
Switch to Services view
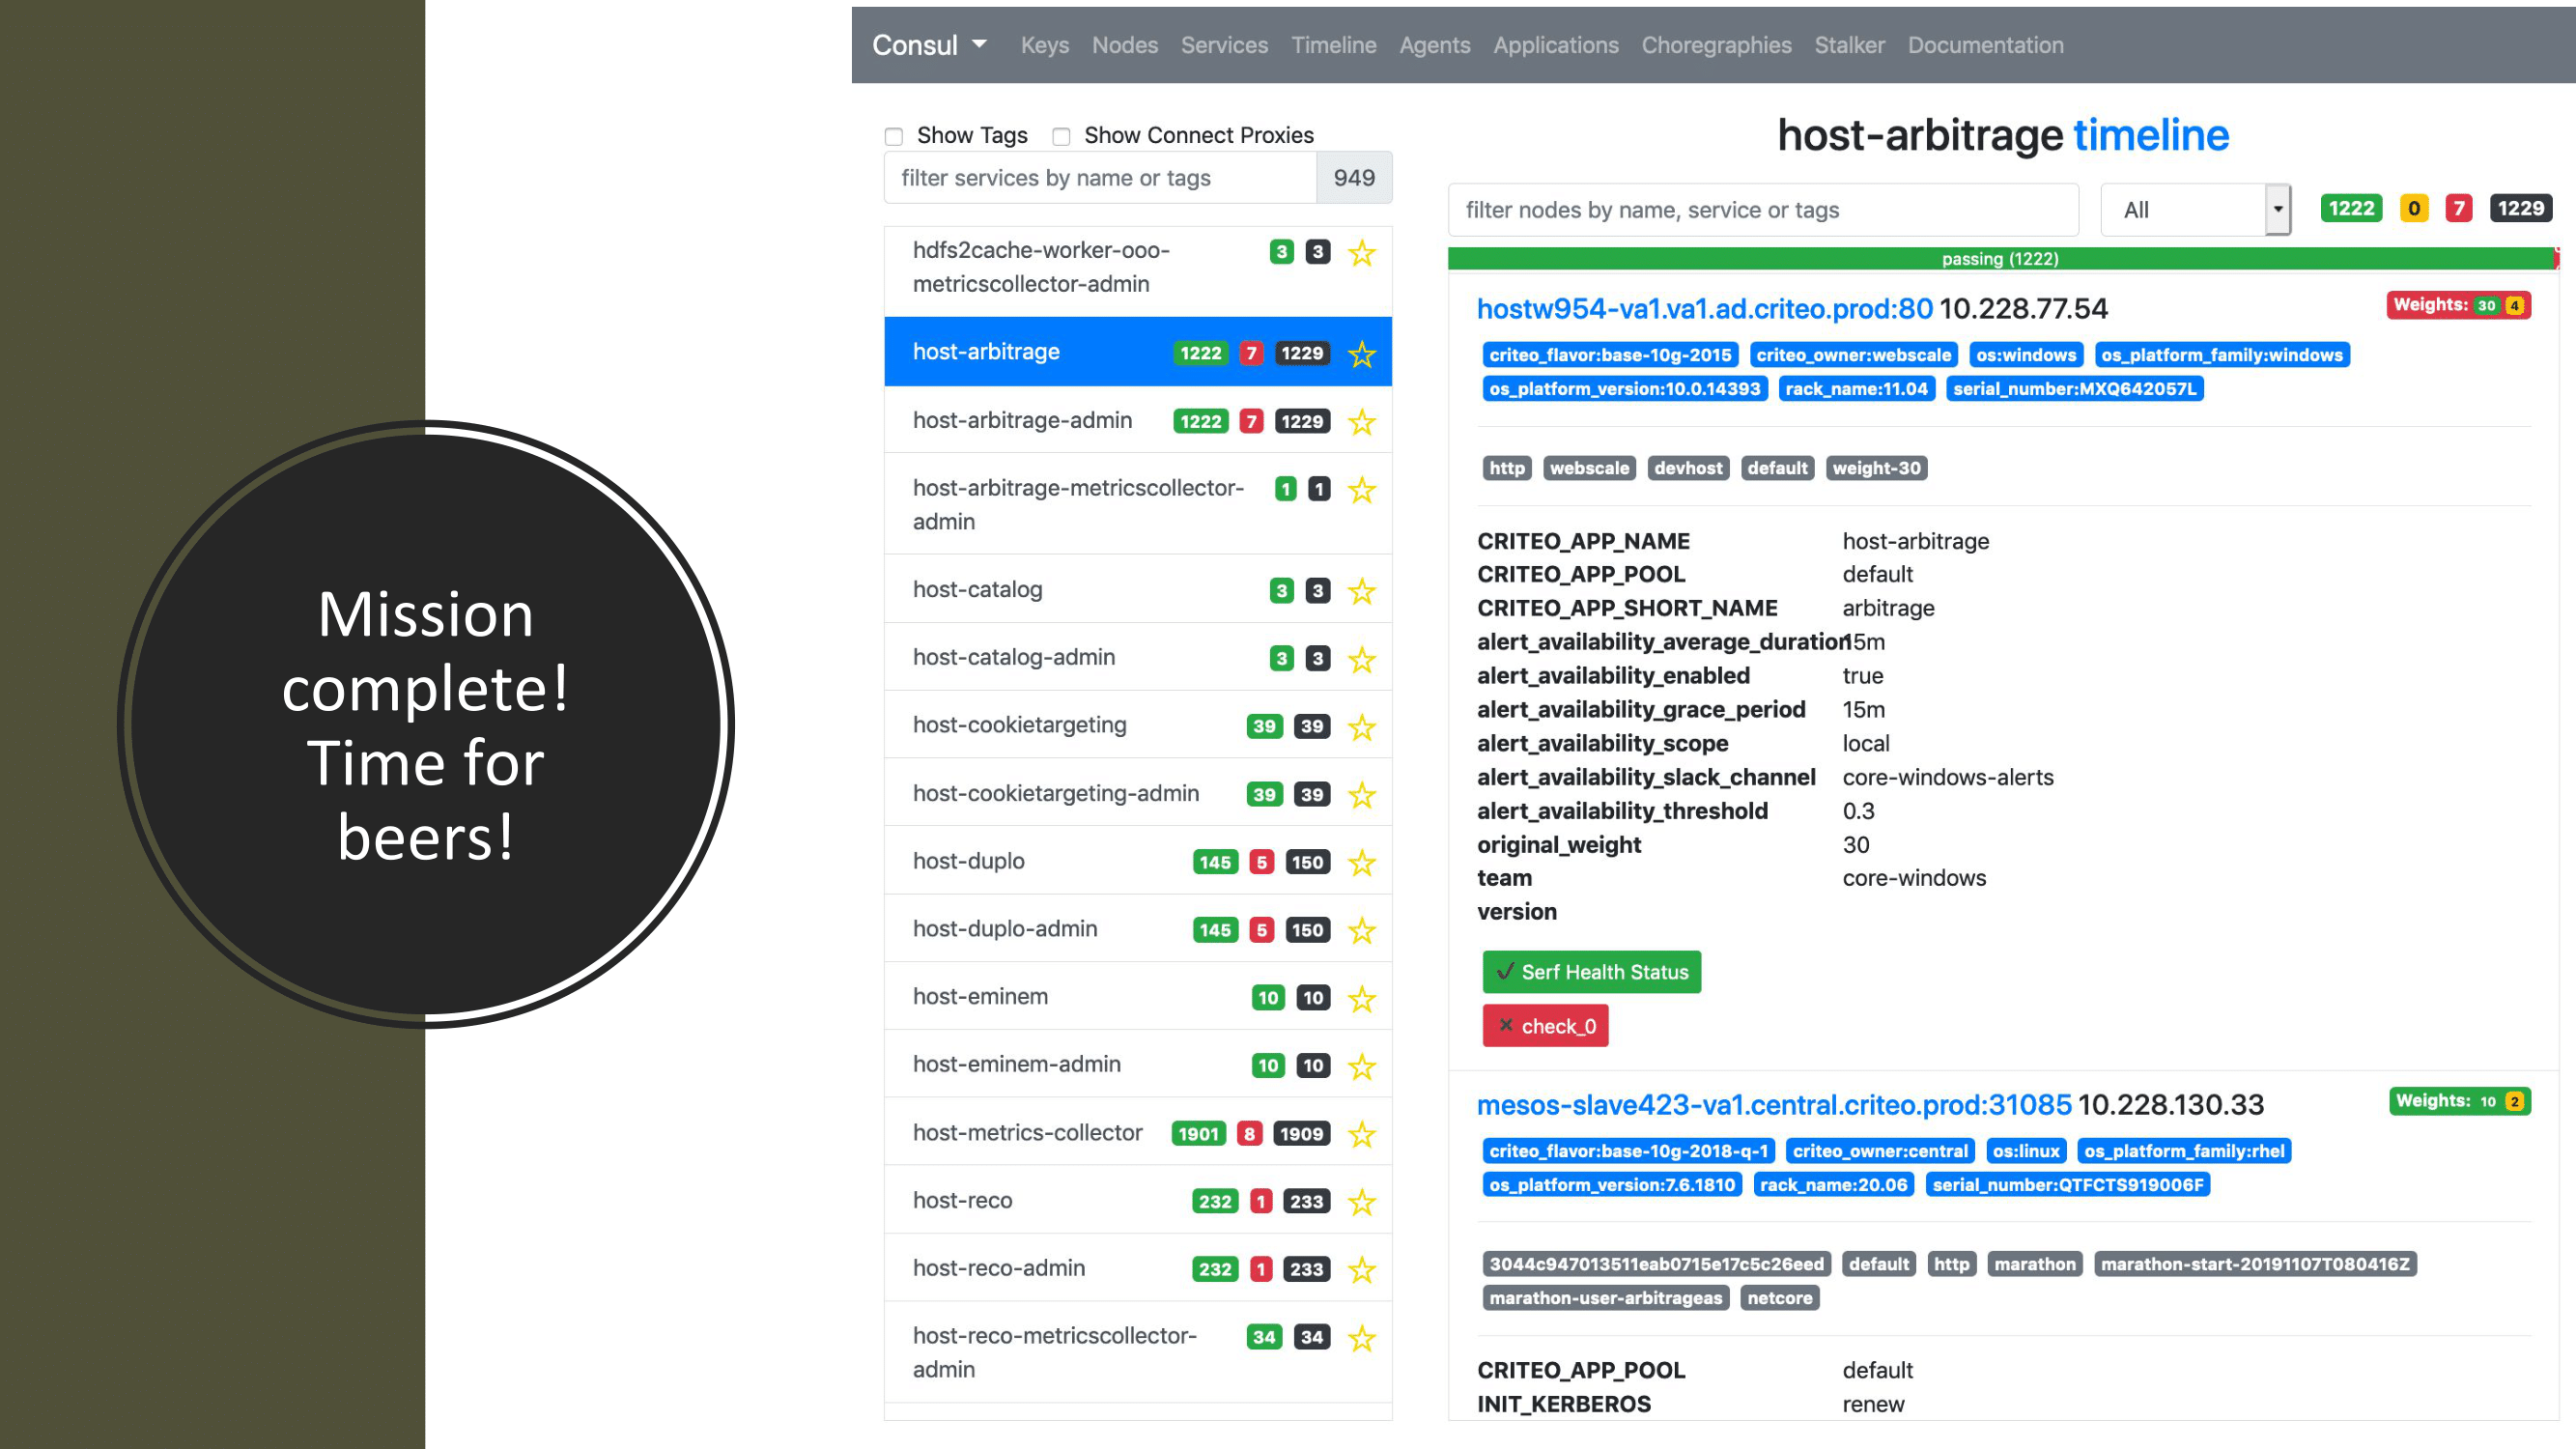click(x=1224, y=45)
